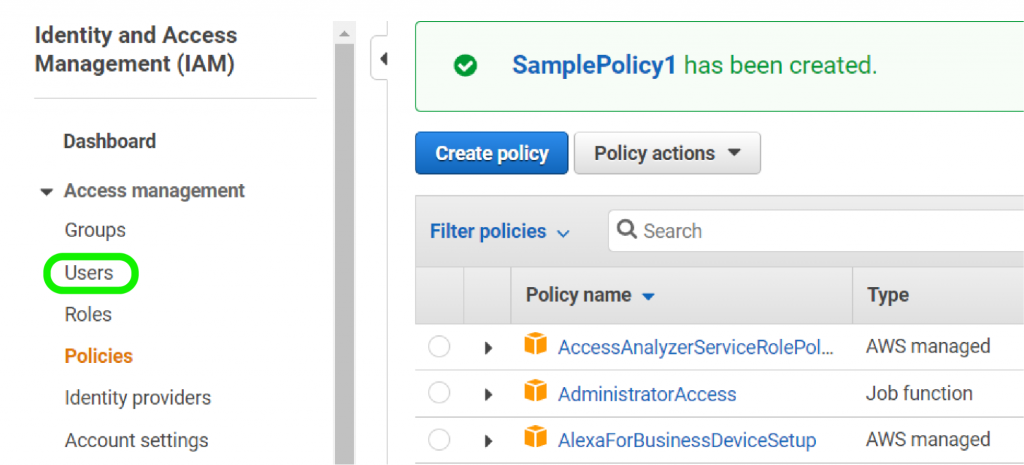The height and width of the screenshot is (465, 1024).
Task: Click the Type column header
Action: pyautogui.click(x=888, y=295)
